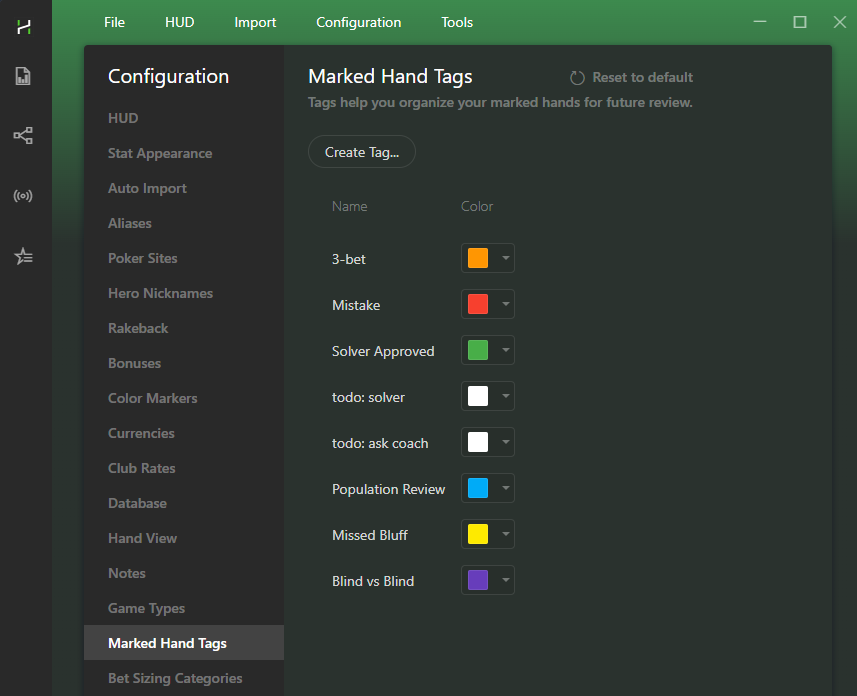Expand the todo: ask coach color dropdown
The height and width of the screenshot is (696, 857).
(506, 442)
